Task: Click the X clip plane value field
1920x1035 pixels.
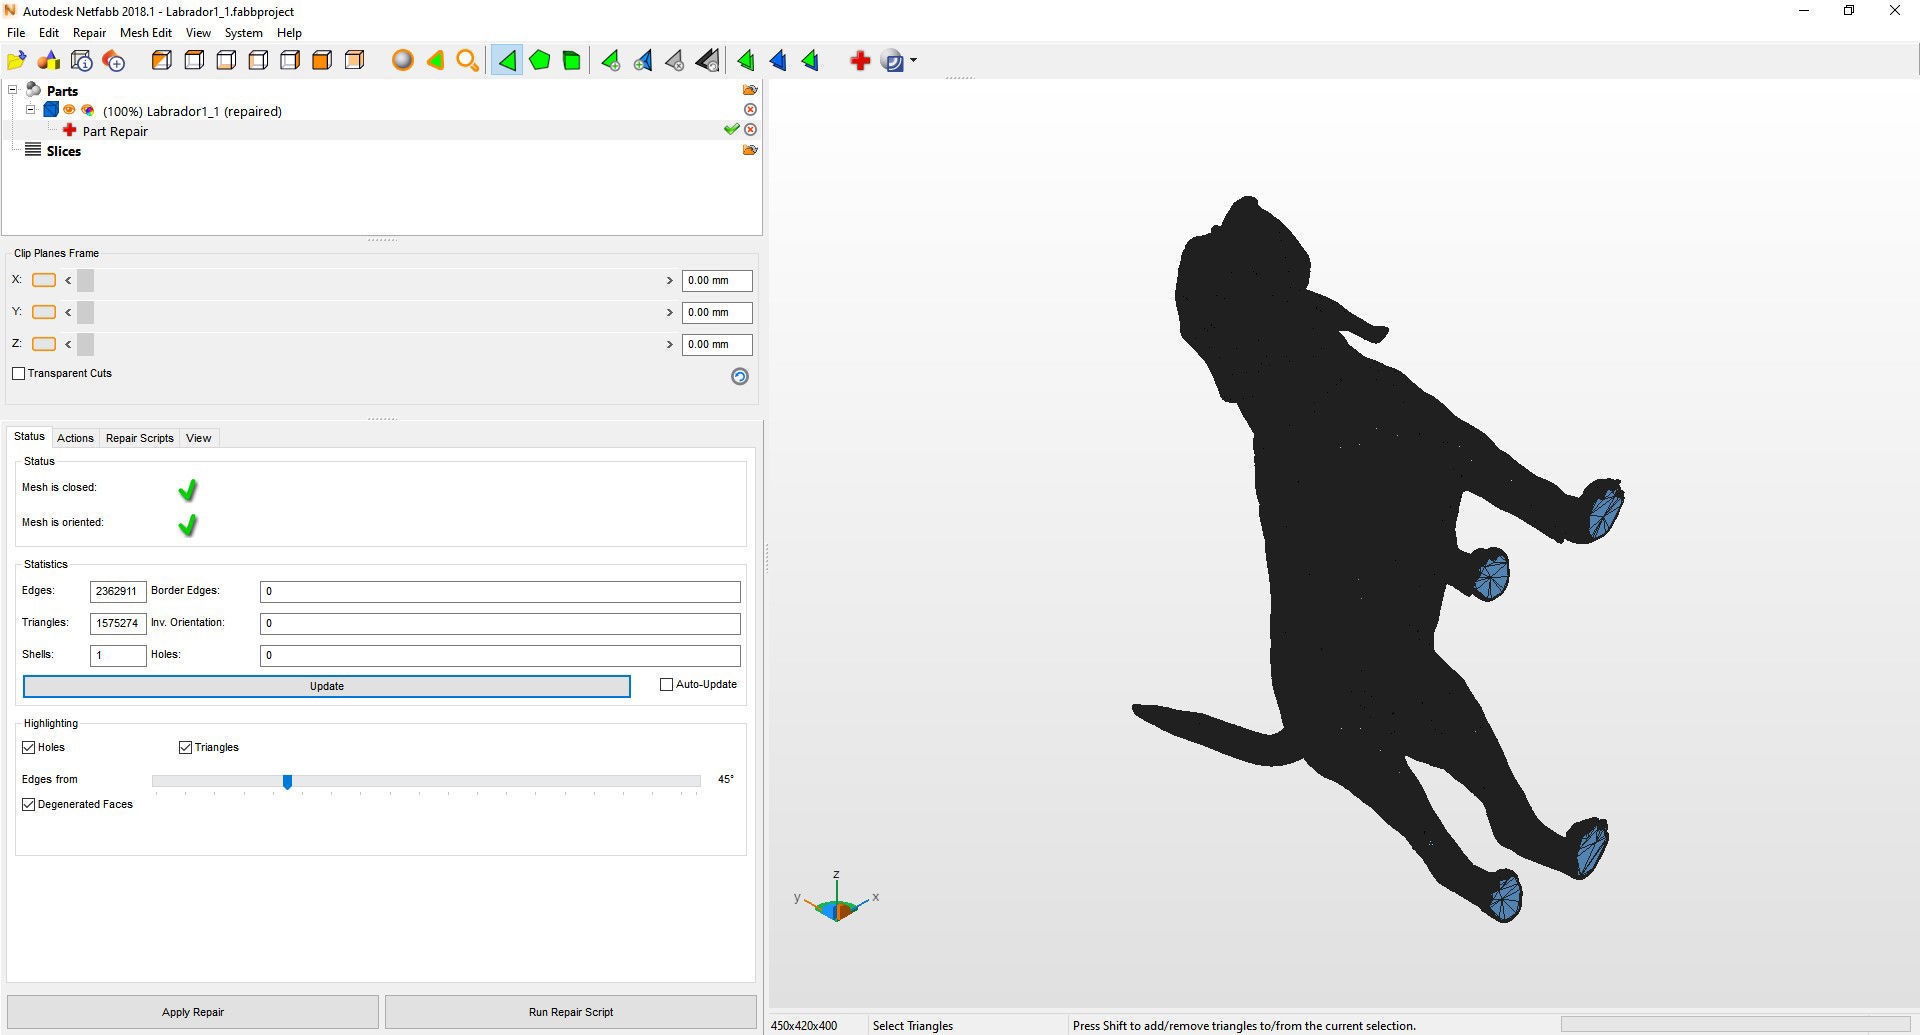Action: pyautogui.click(x=717, y=281)
